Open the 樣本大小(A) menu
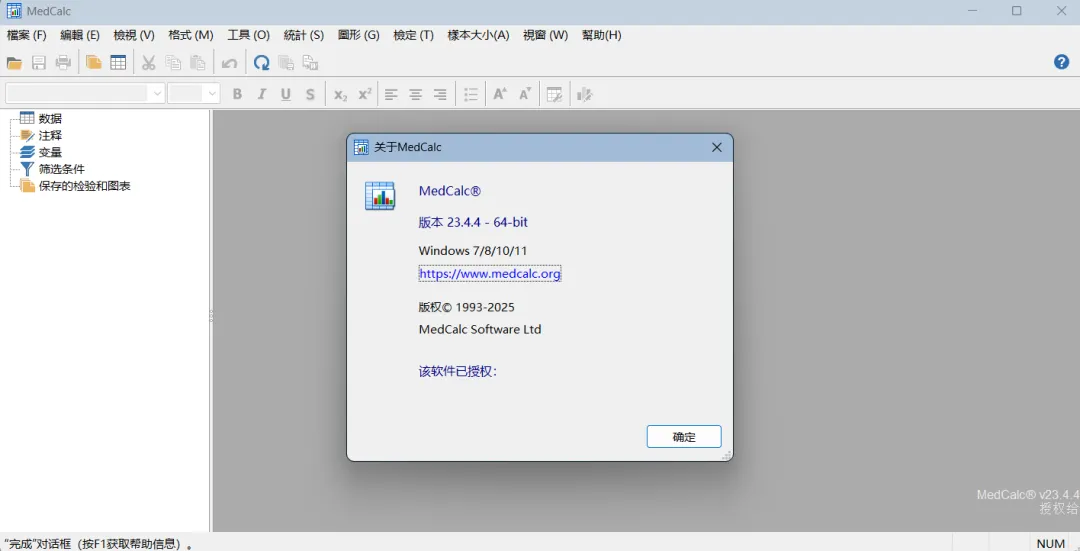Viewport: 1080px width, 551px height. point(479,35)
